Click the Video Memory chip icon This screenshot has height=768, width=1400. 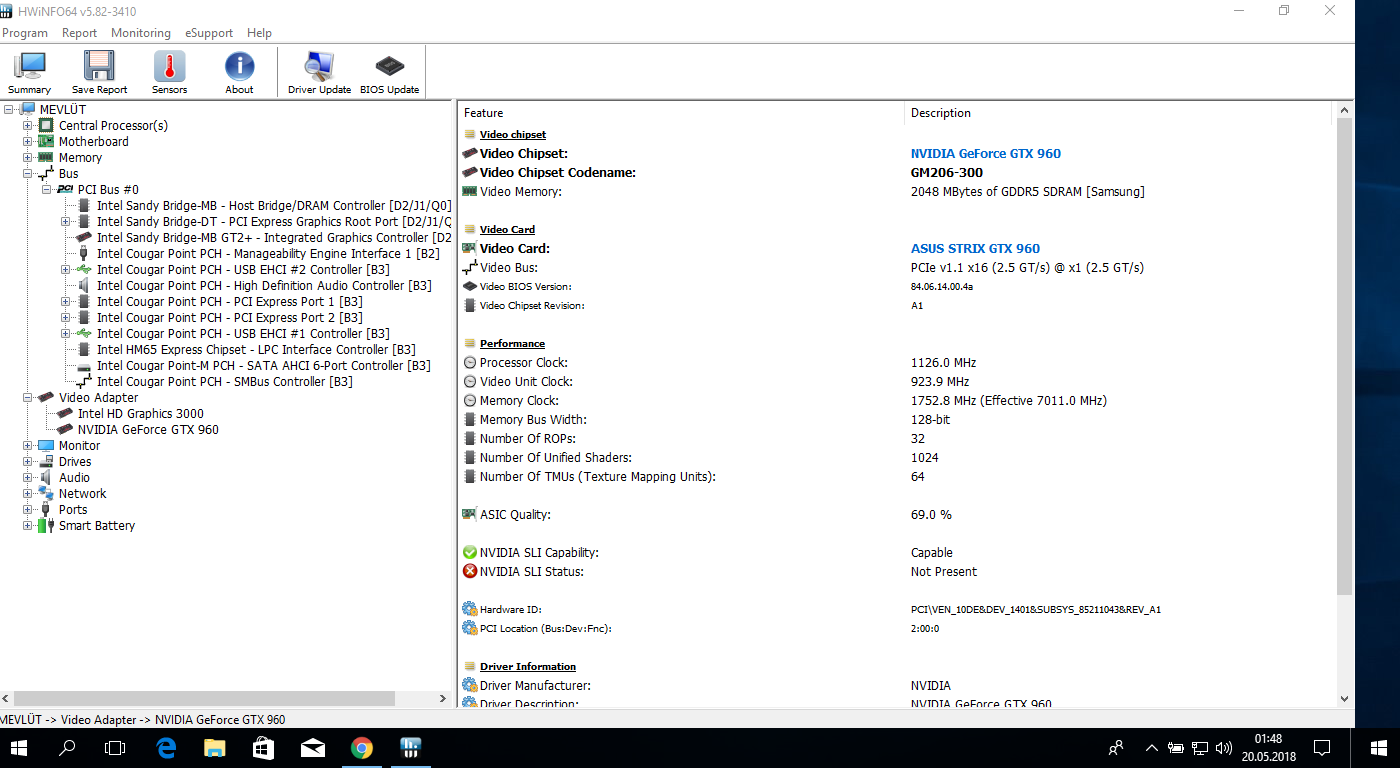pos(469,191)
